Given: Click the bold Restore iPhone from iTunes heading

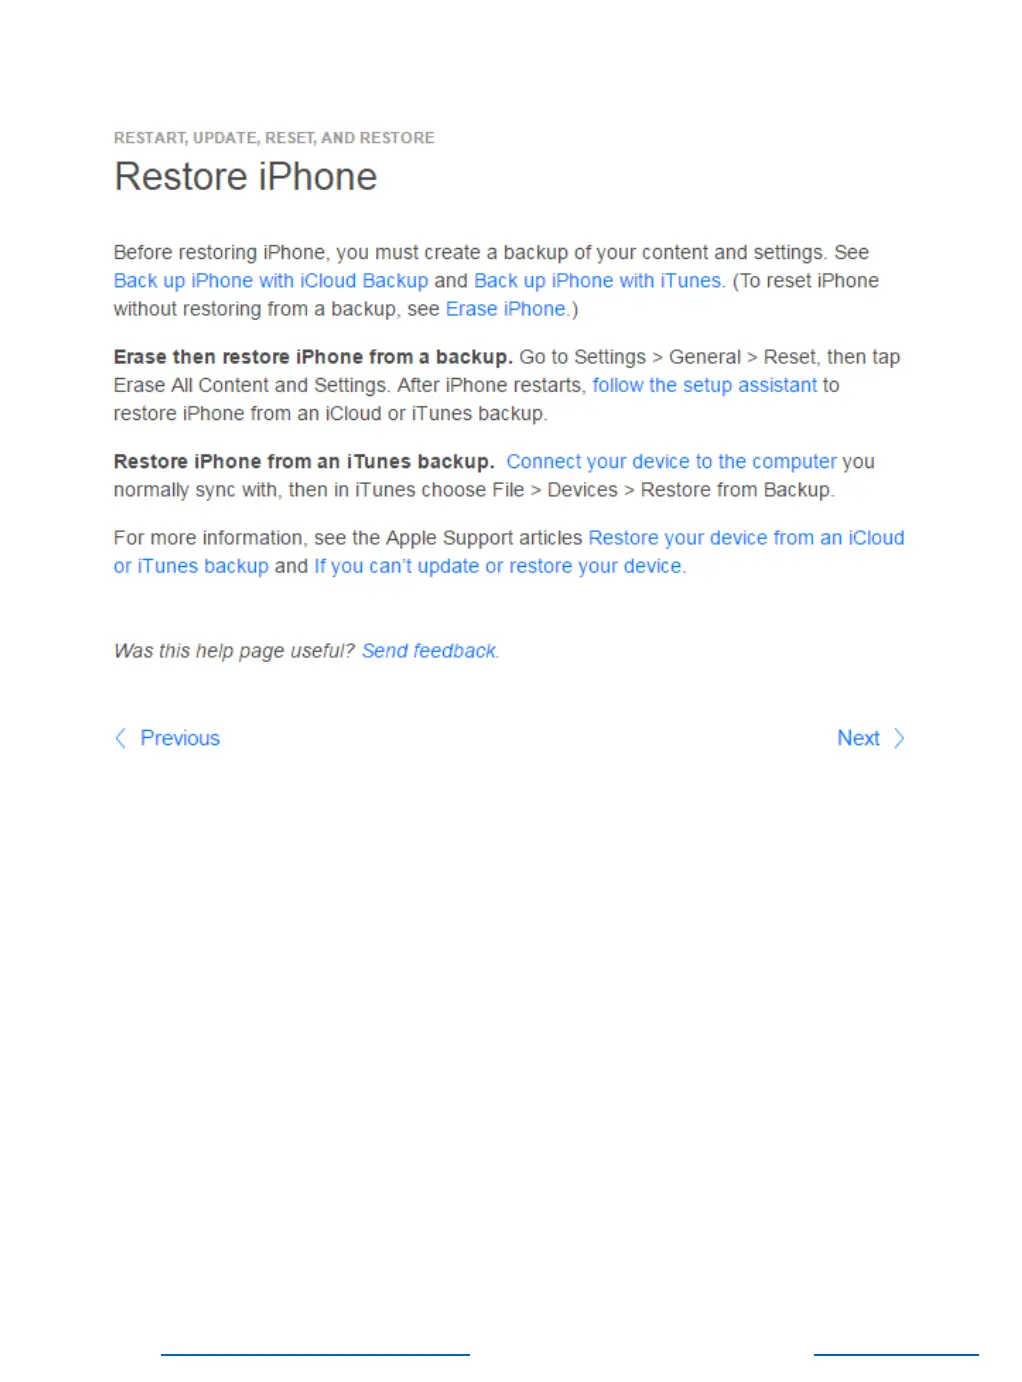Looking at the screenshot, I should click(304, 461).
